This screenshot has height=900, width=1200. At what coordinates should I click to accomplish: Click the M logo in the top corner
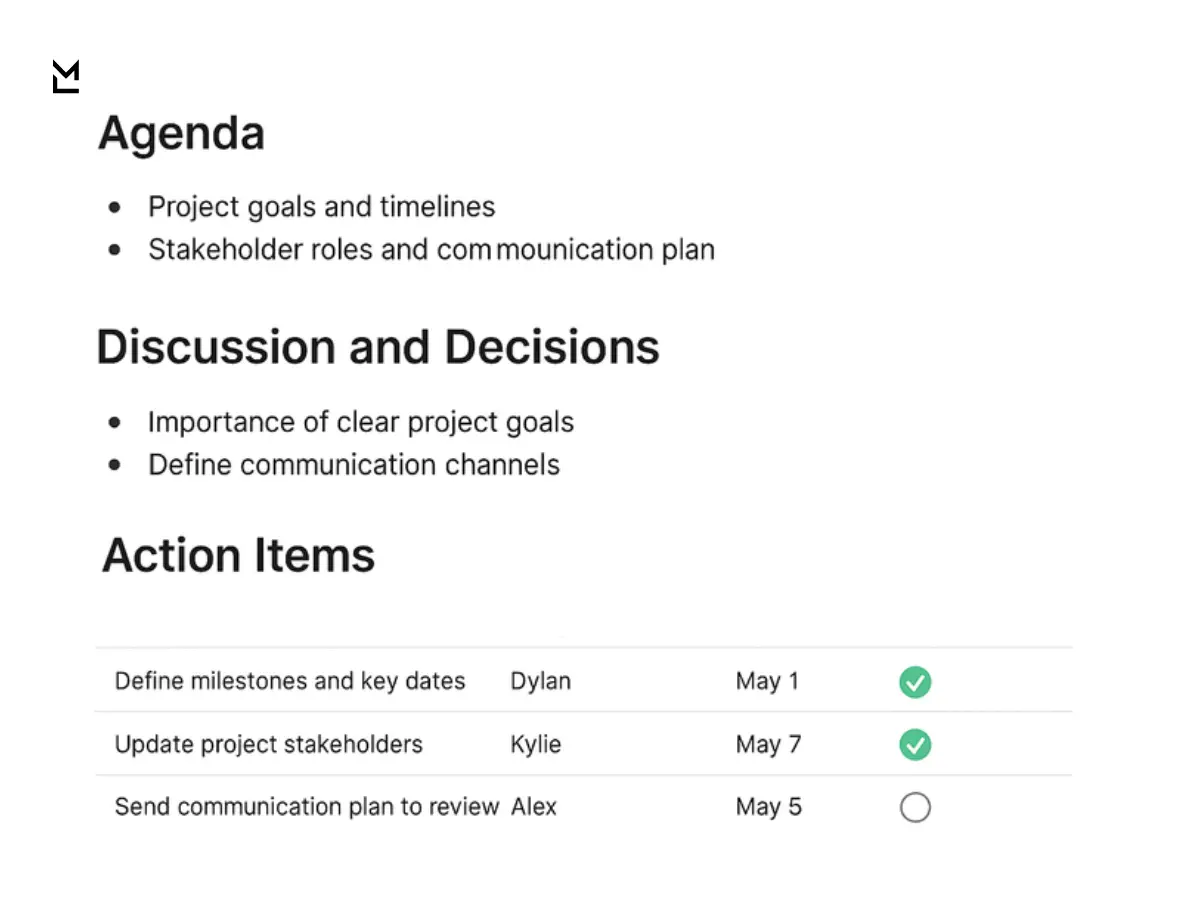(x=65, y=77)
